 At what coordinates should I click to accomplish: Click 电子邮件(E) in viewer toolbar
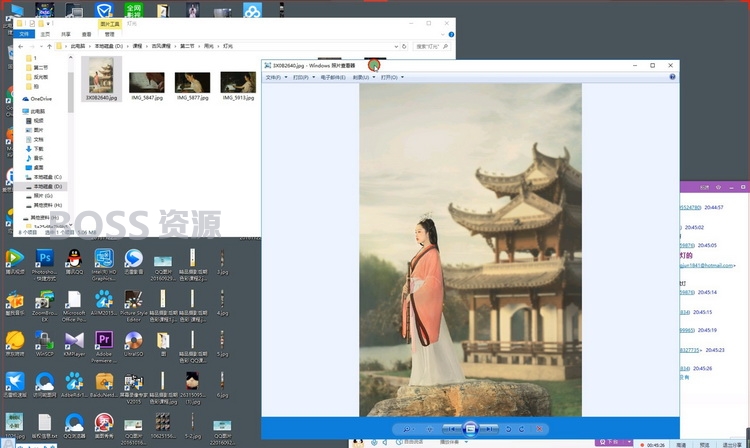pyautogui.click(x=333, y=77)
